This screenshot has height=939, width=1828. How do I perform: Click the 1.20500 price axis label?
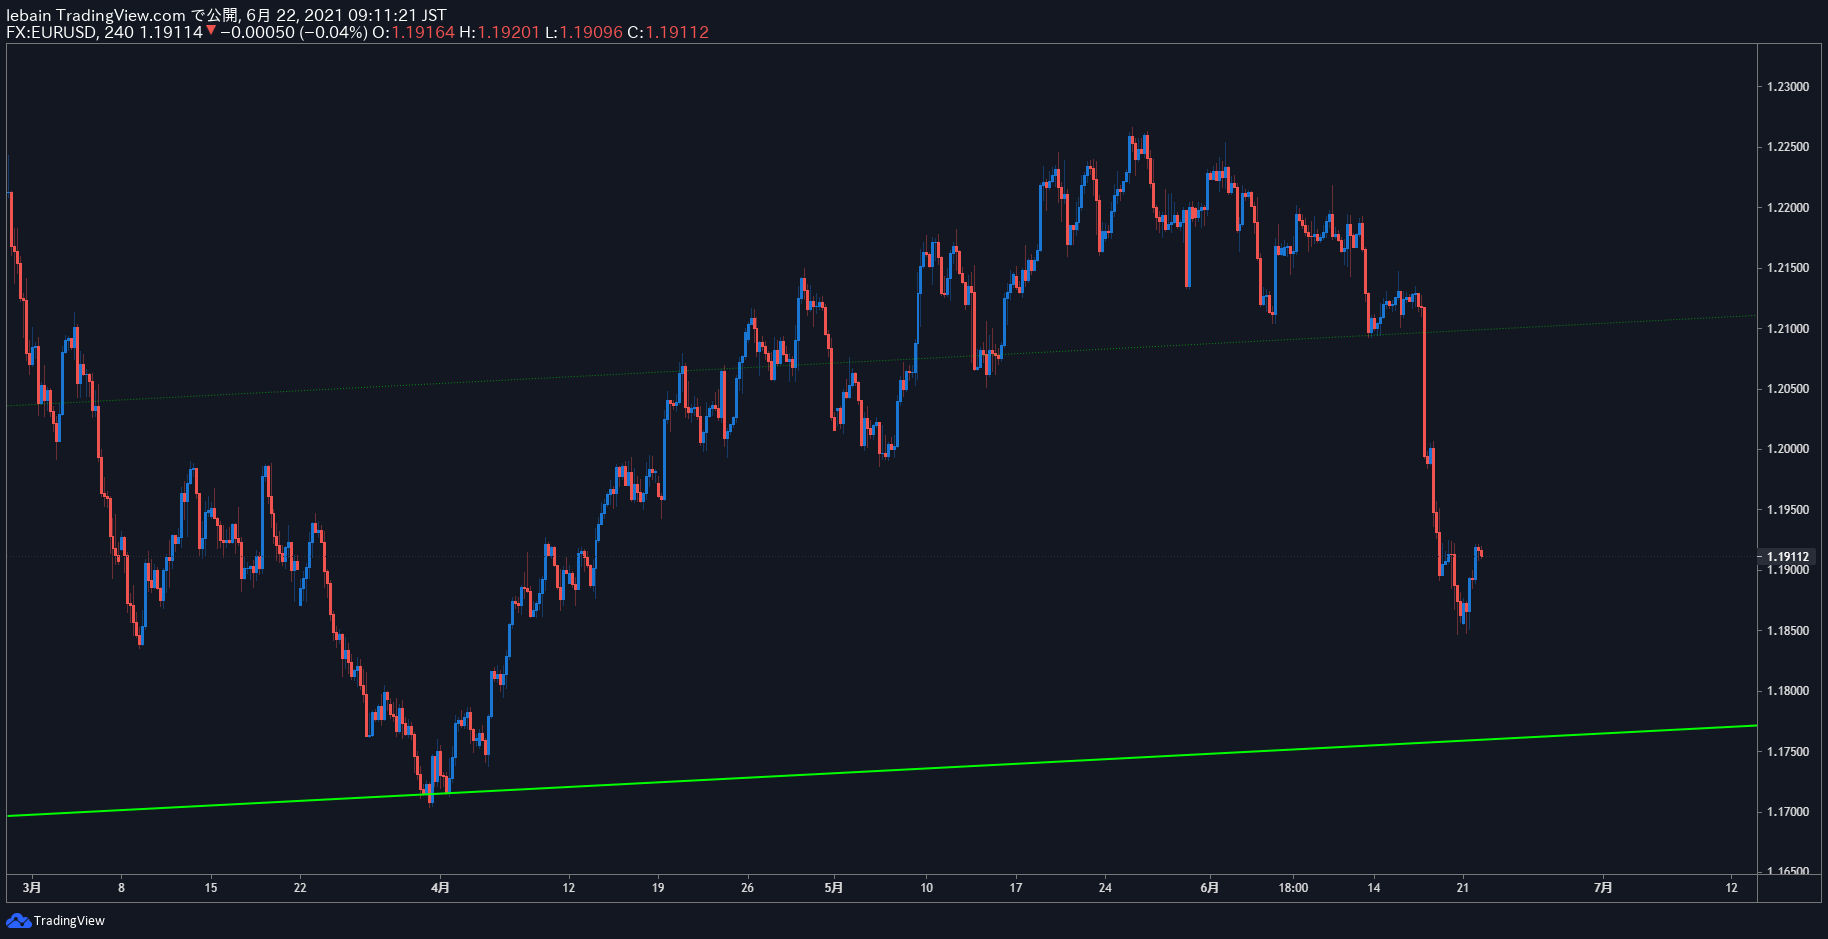(x=1788, y=389)
